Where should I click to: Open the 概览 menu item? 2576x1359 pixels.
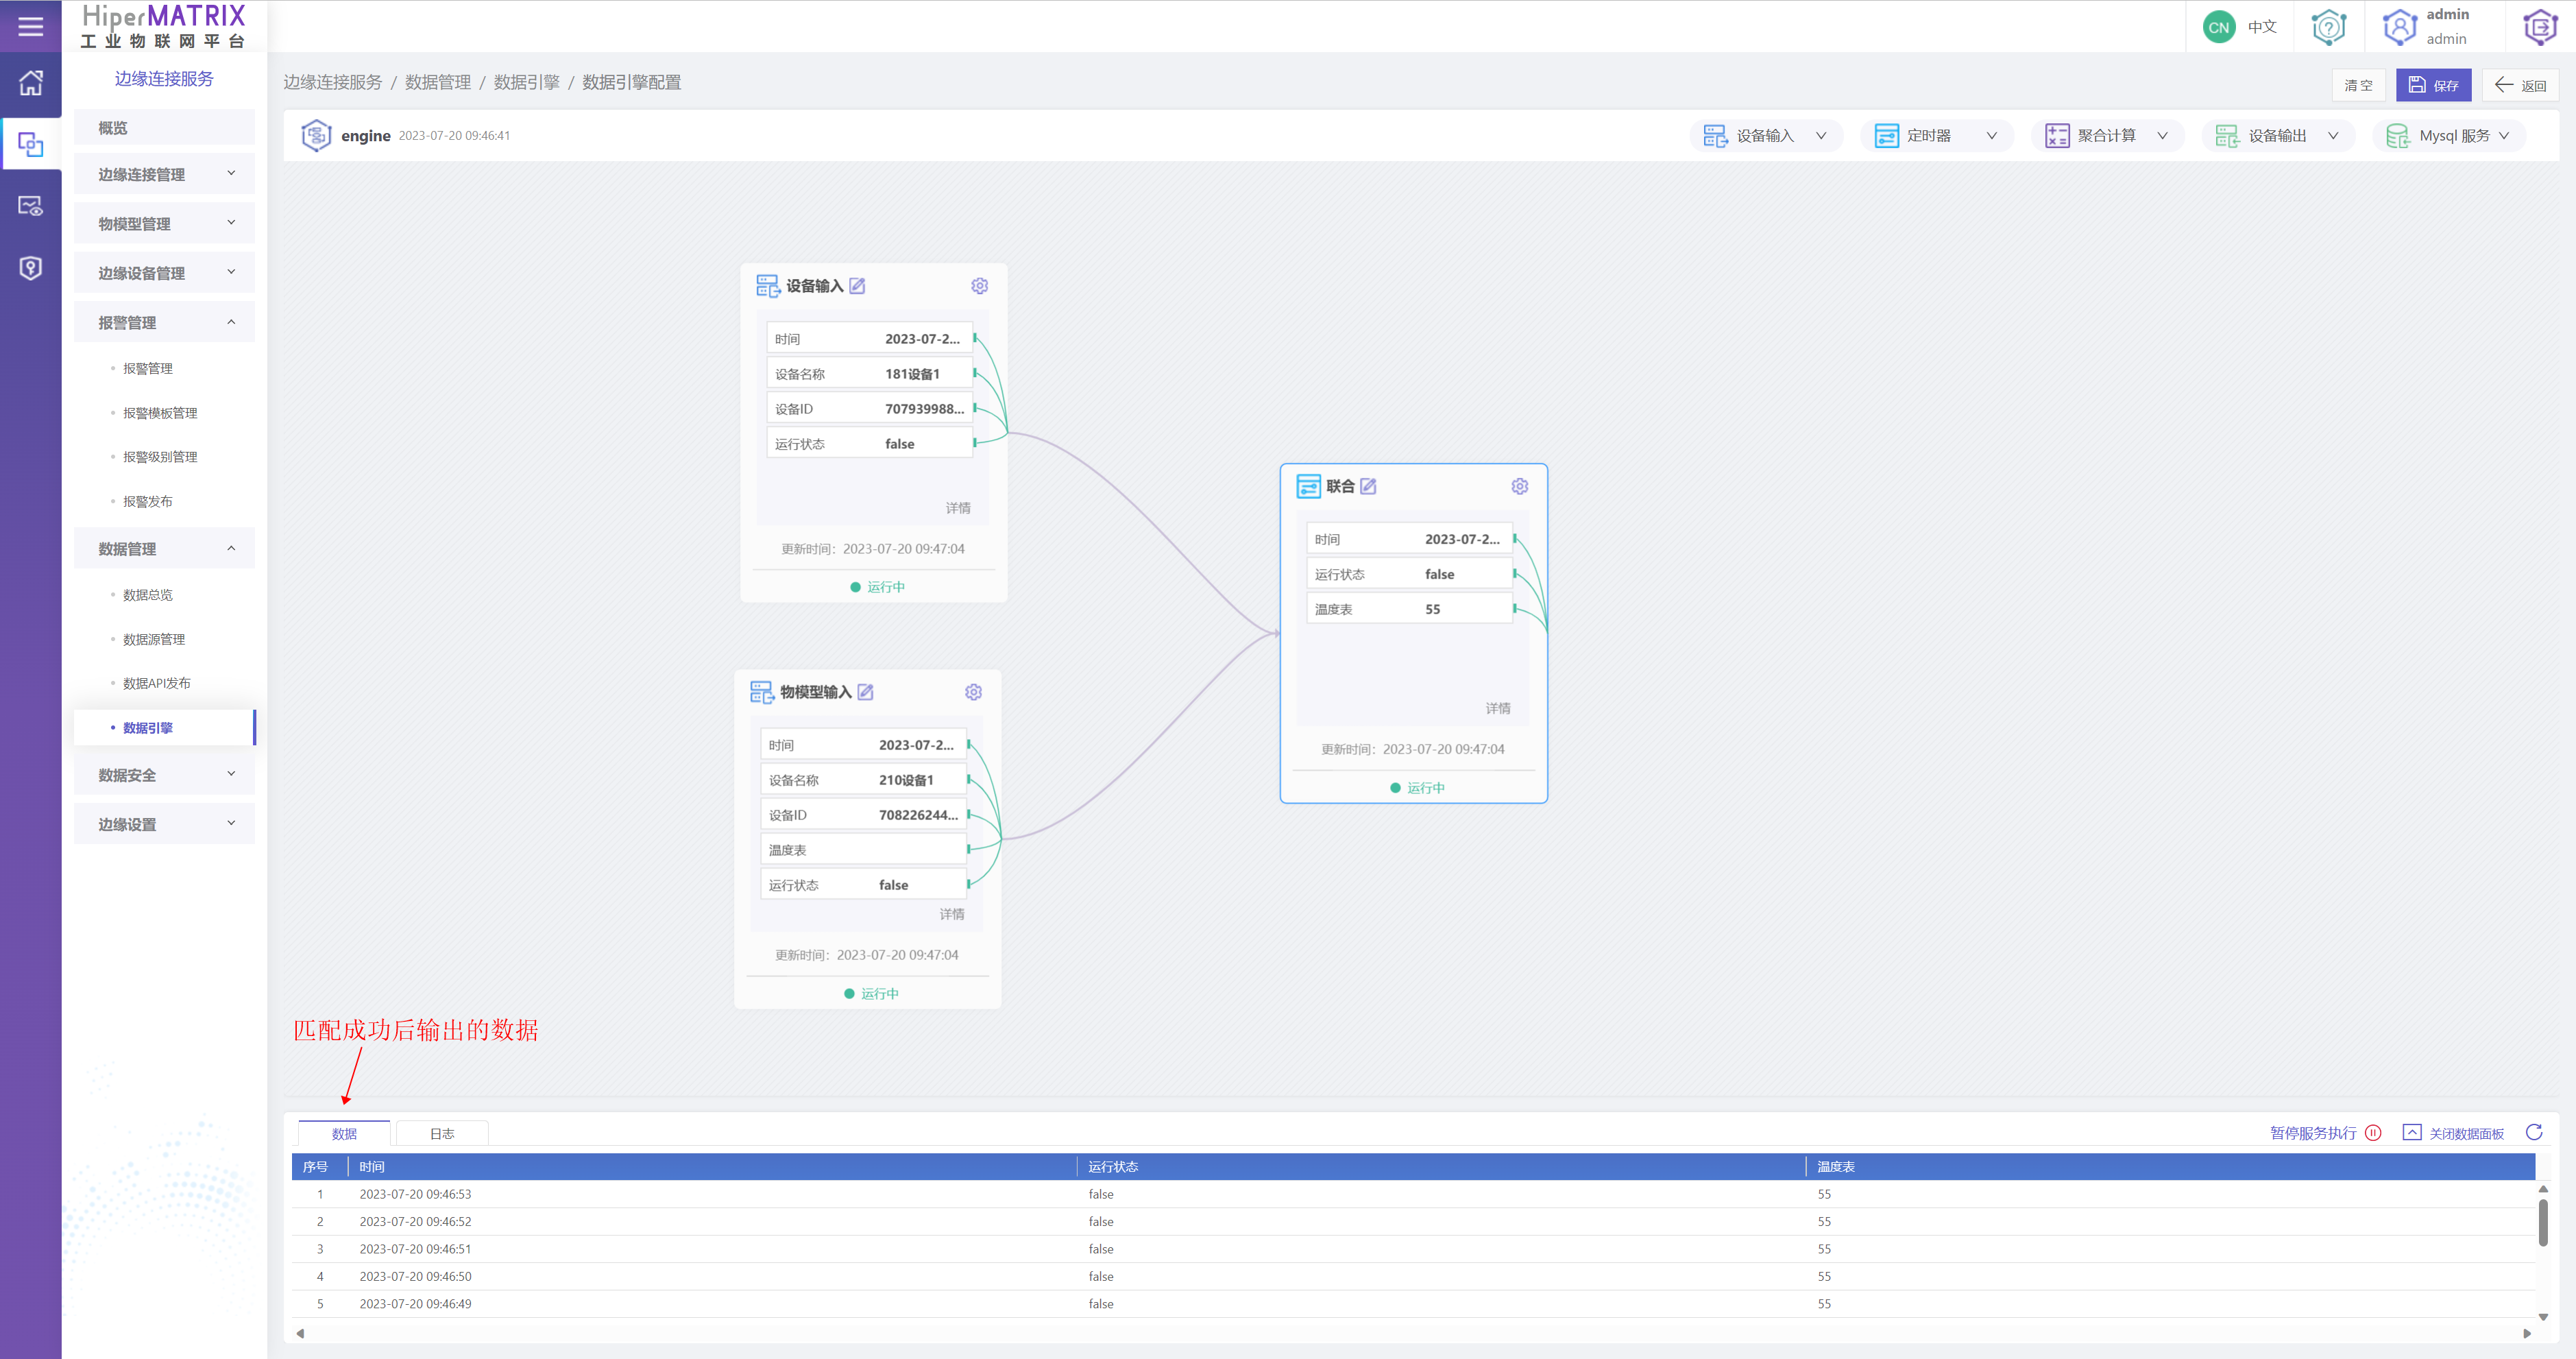pyautogui.click(x=164, y=128)
